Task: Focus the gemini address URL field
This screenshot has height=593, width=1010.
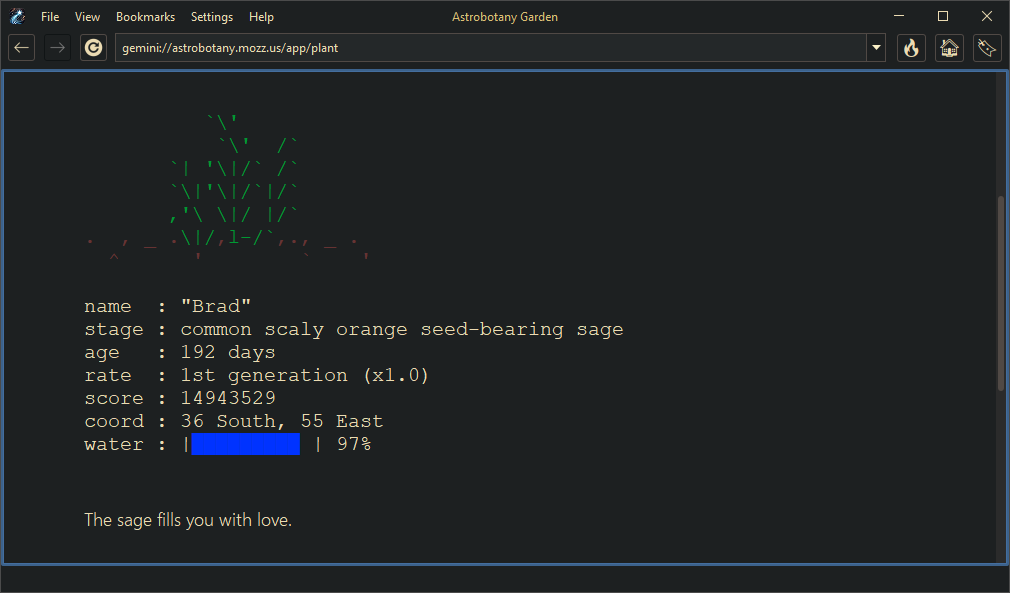Action: pyautogui.click(x=491, y=48)
